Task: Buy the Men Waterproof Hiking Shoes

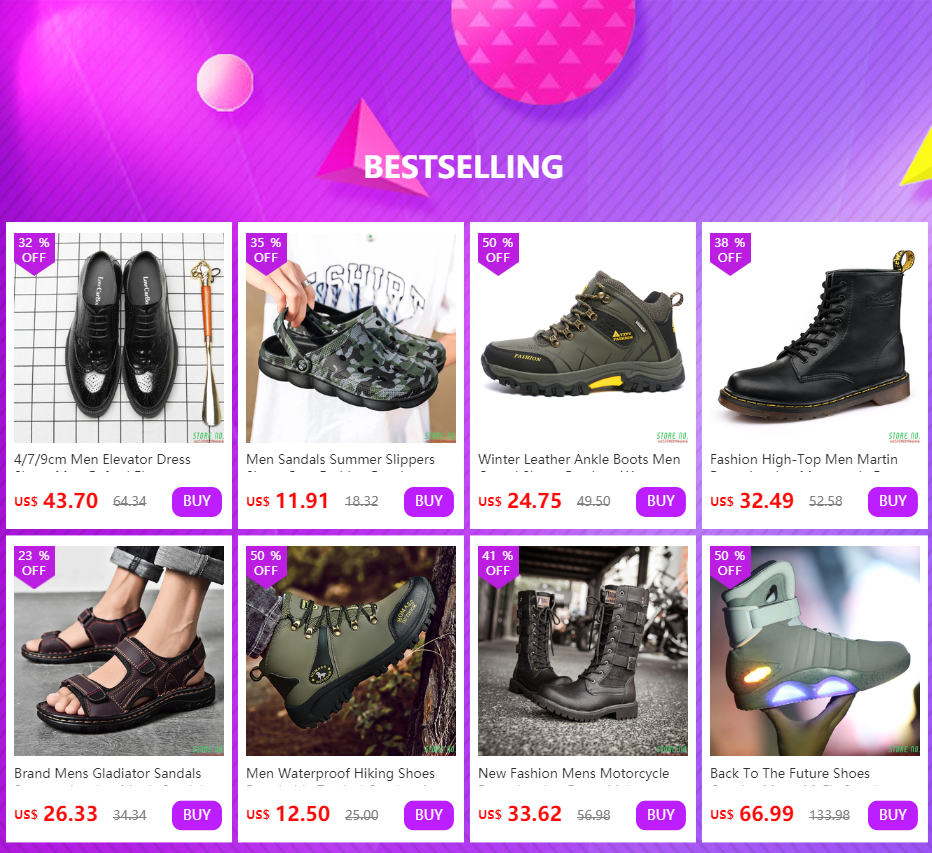Action: pyautogui.click(x=429, y=815)
